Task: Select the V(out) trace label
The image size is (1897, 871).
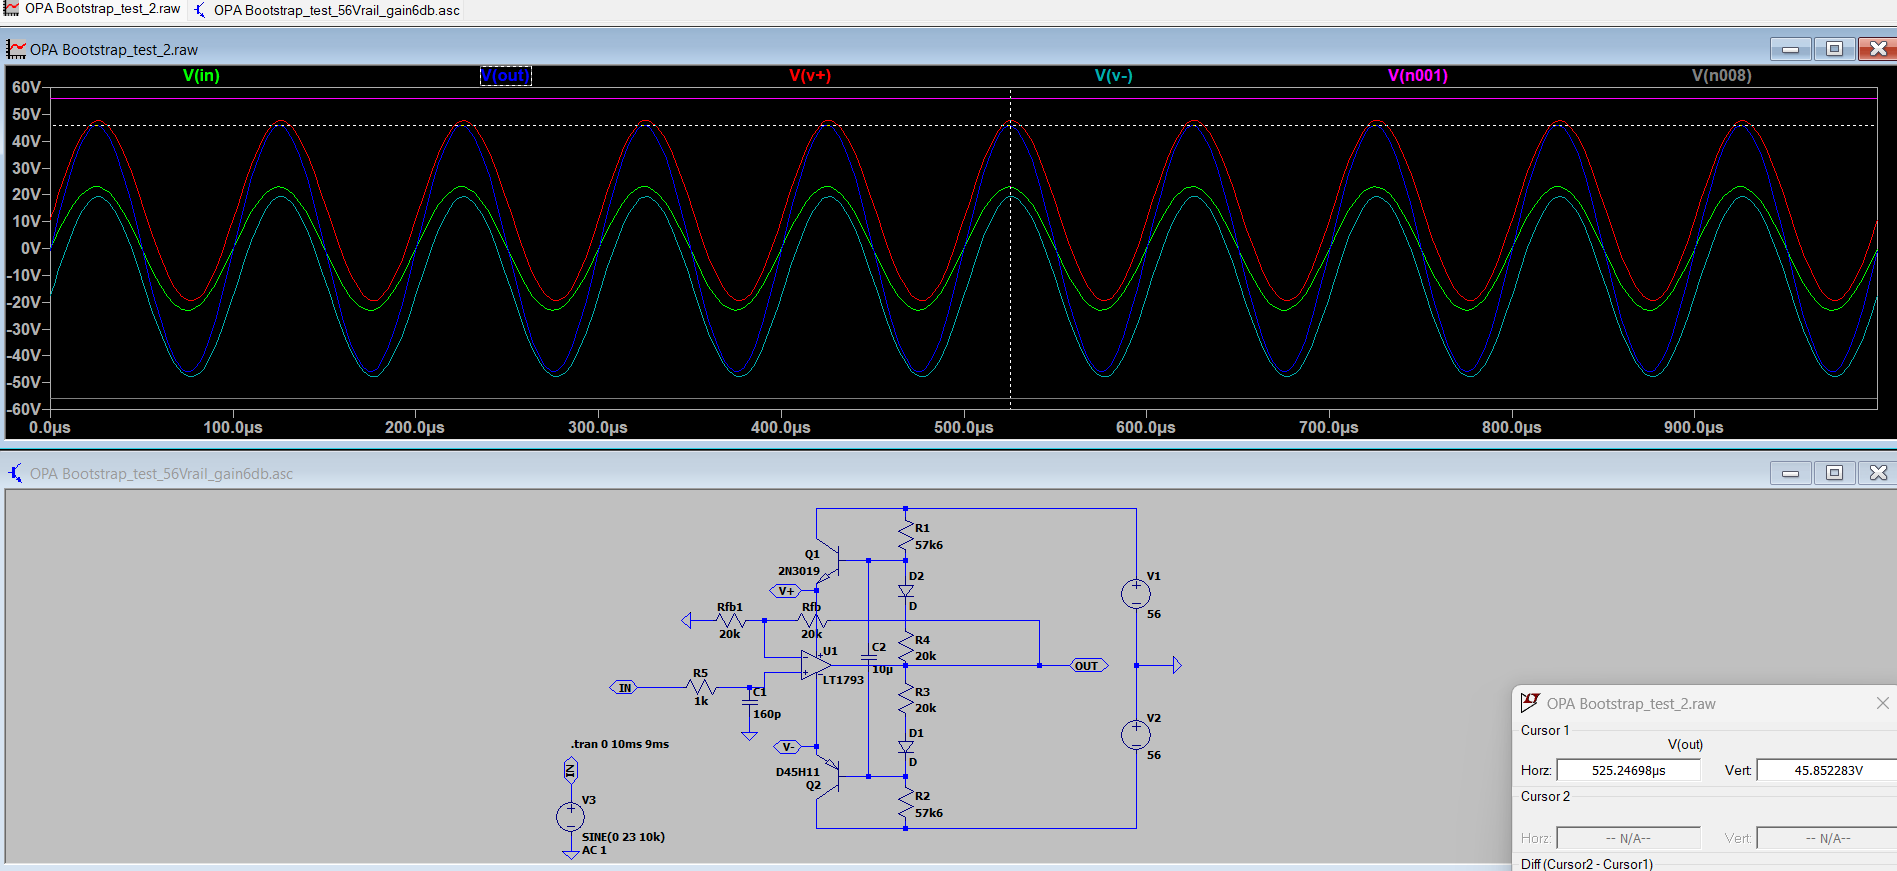Action: [x=506, y=76]
